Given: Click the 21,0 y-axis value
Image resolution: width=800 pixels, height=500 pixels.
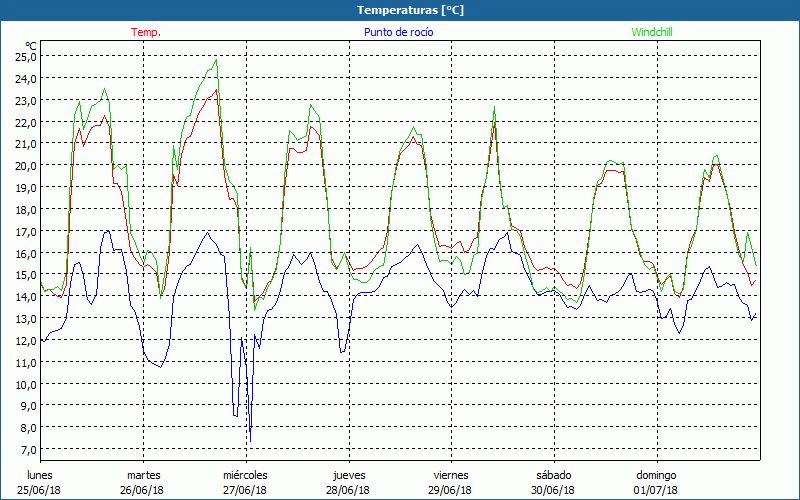Looking at the screenshot, I should pos(26,144).
